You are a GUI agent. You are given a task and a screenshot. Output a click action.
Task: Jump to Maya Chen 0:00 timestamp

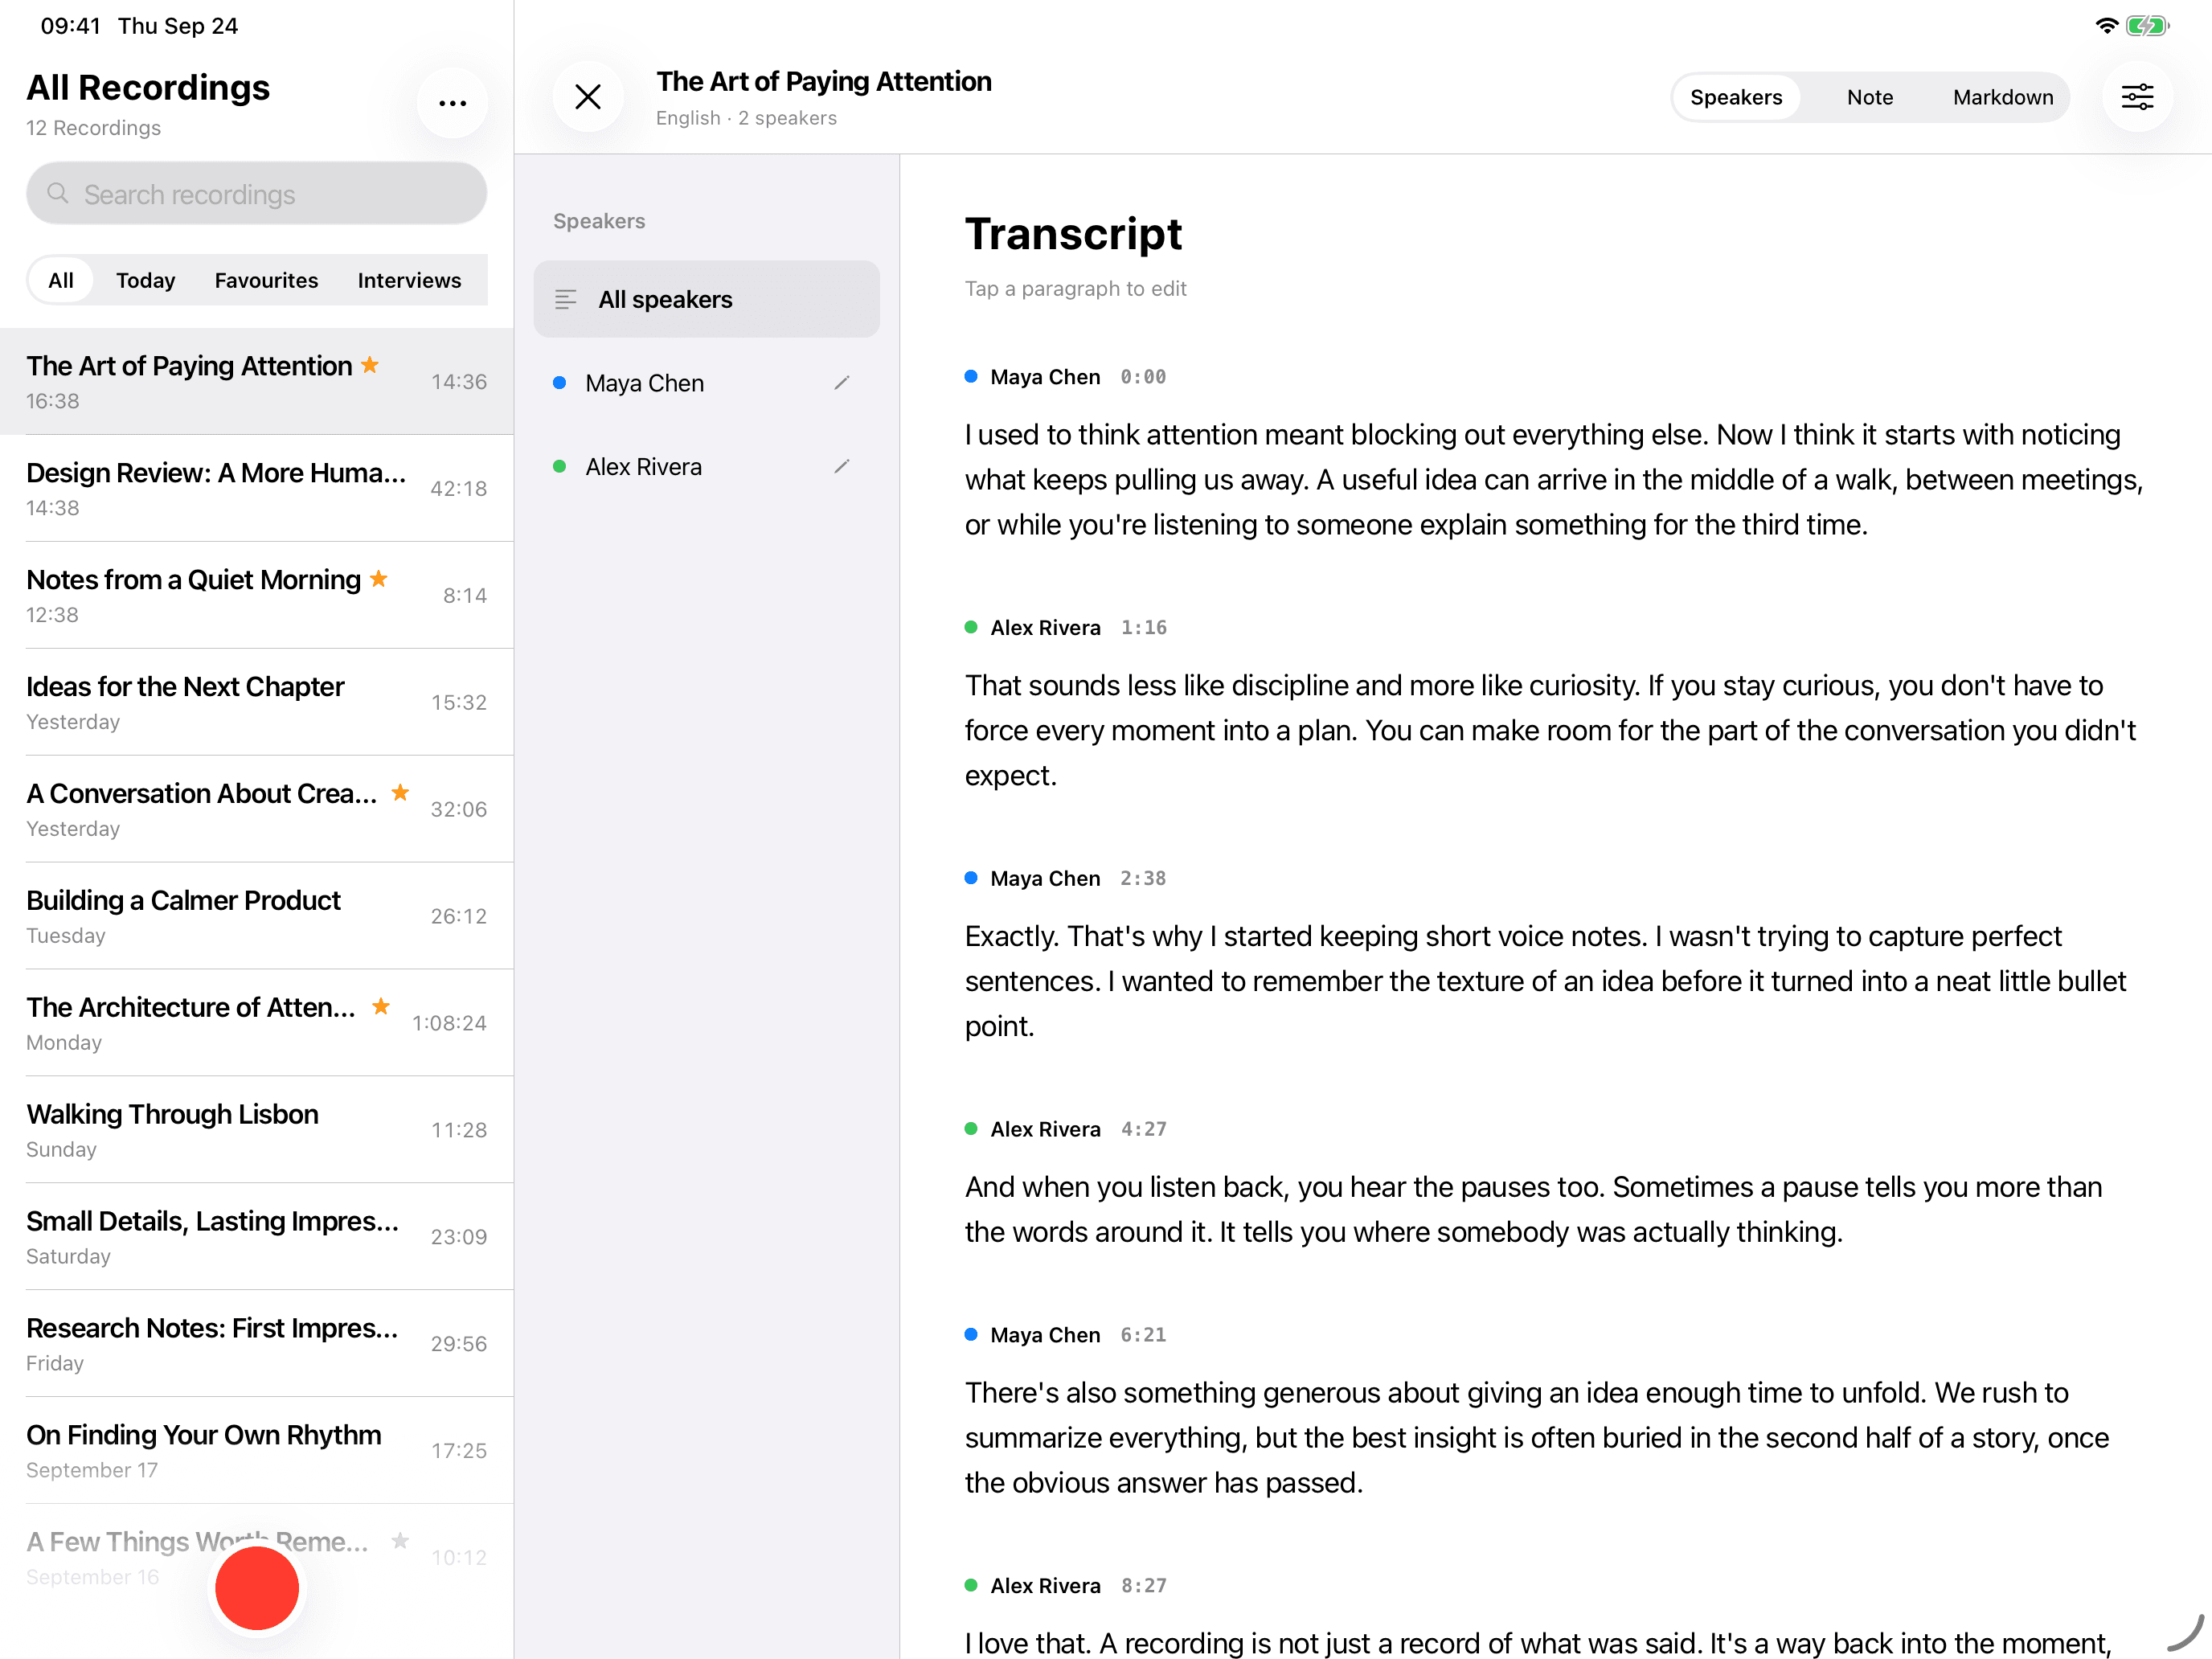[x=1142, y=377]
